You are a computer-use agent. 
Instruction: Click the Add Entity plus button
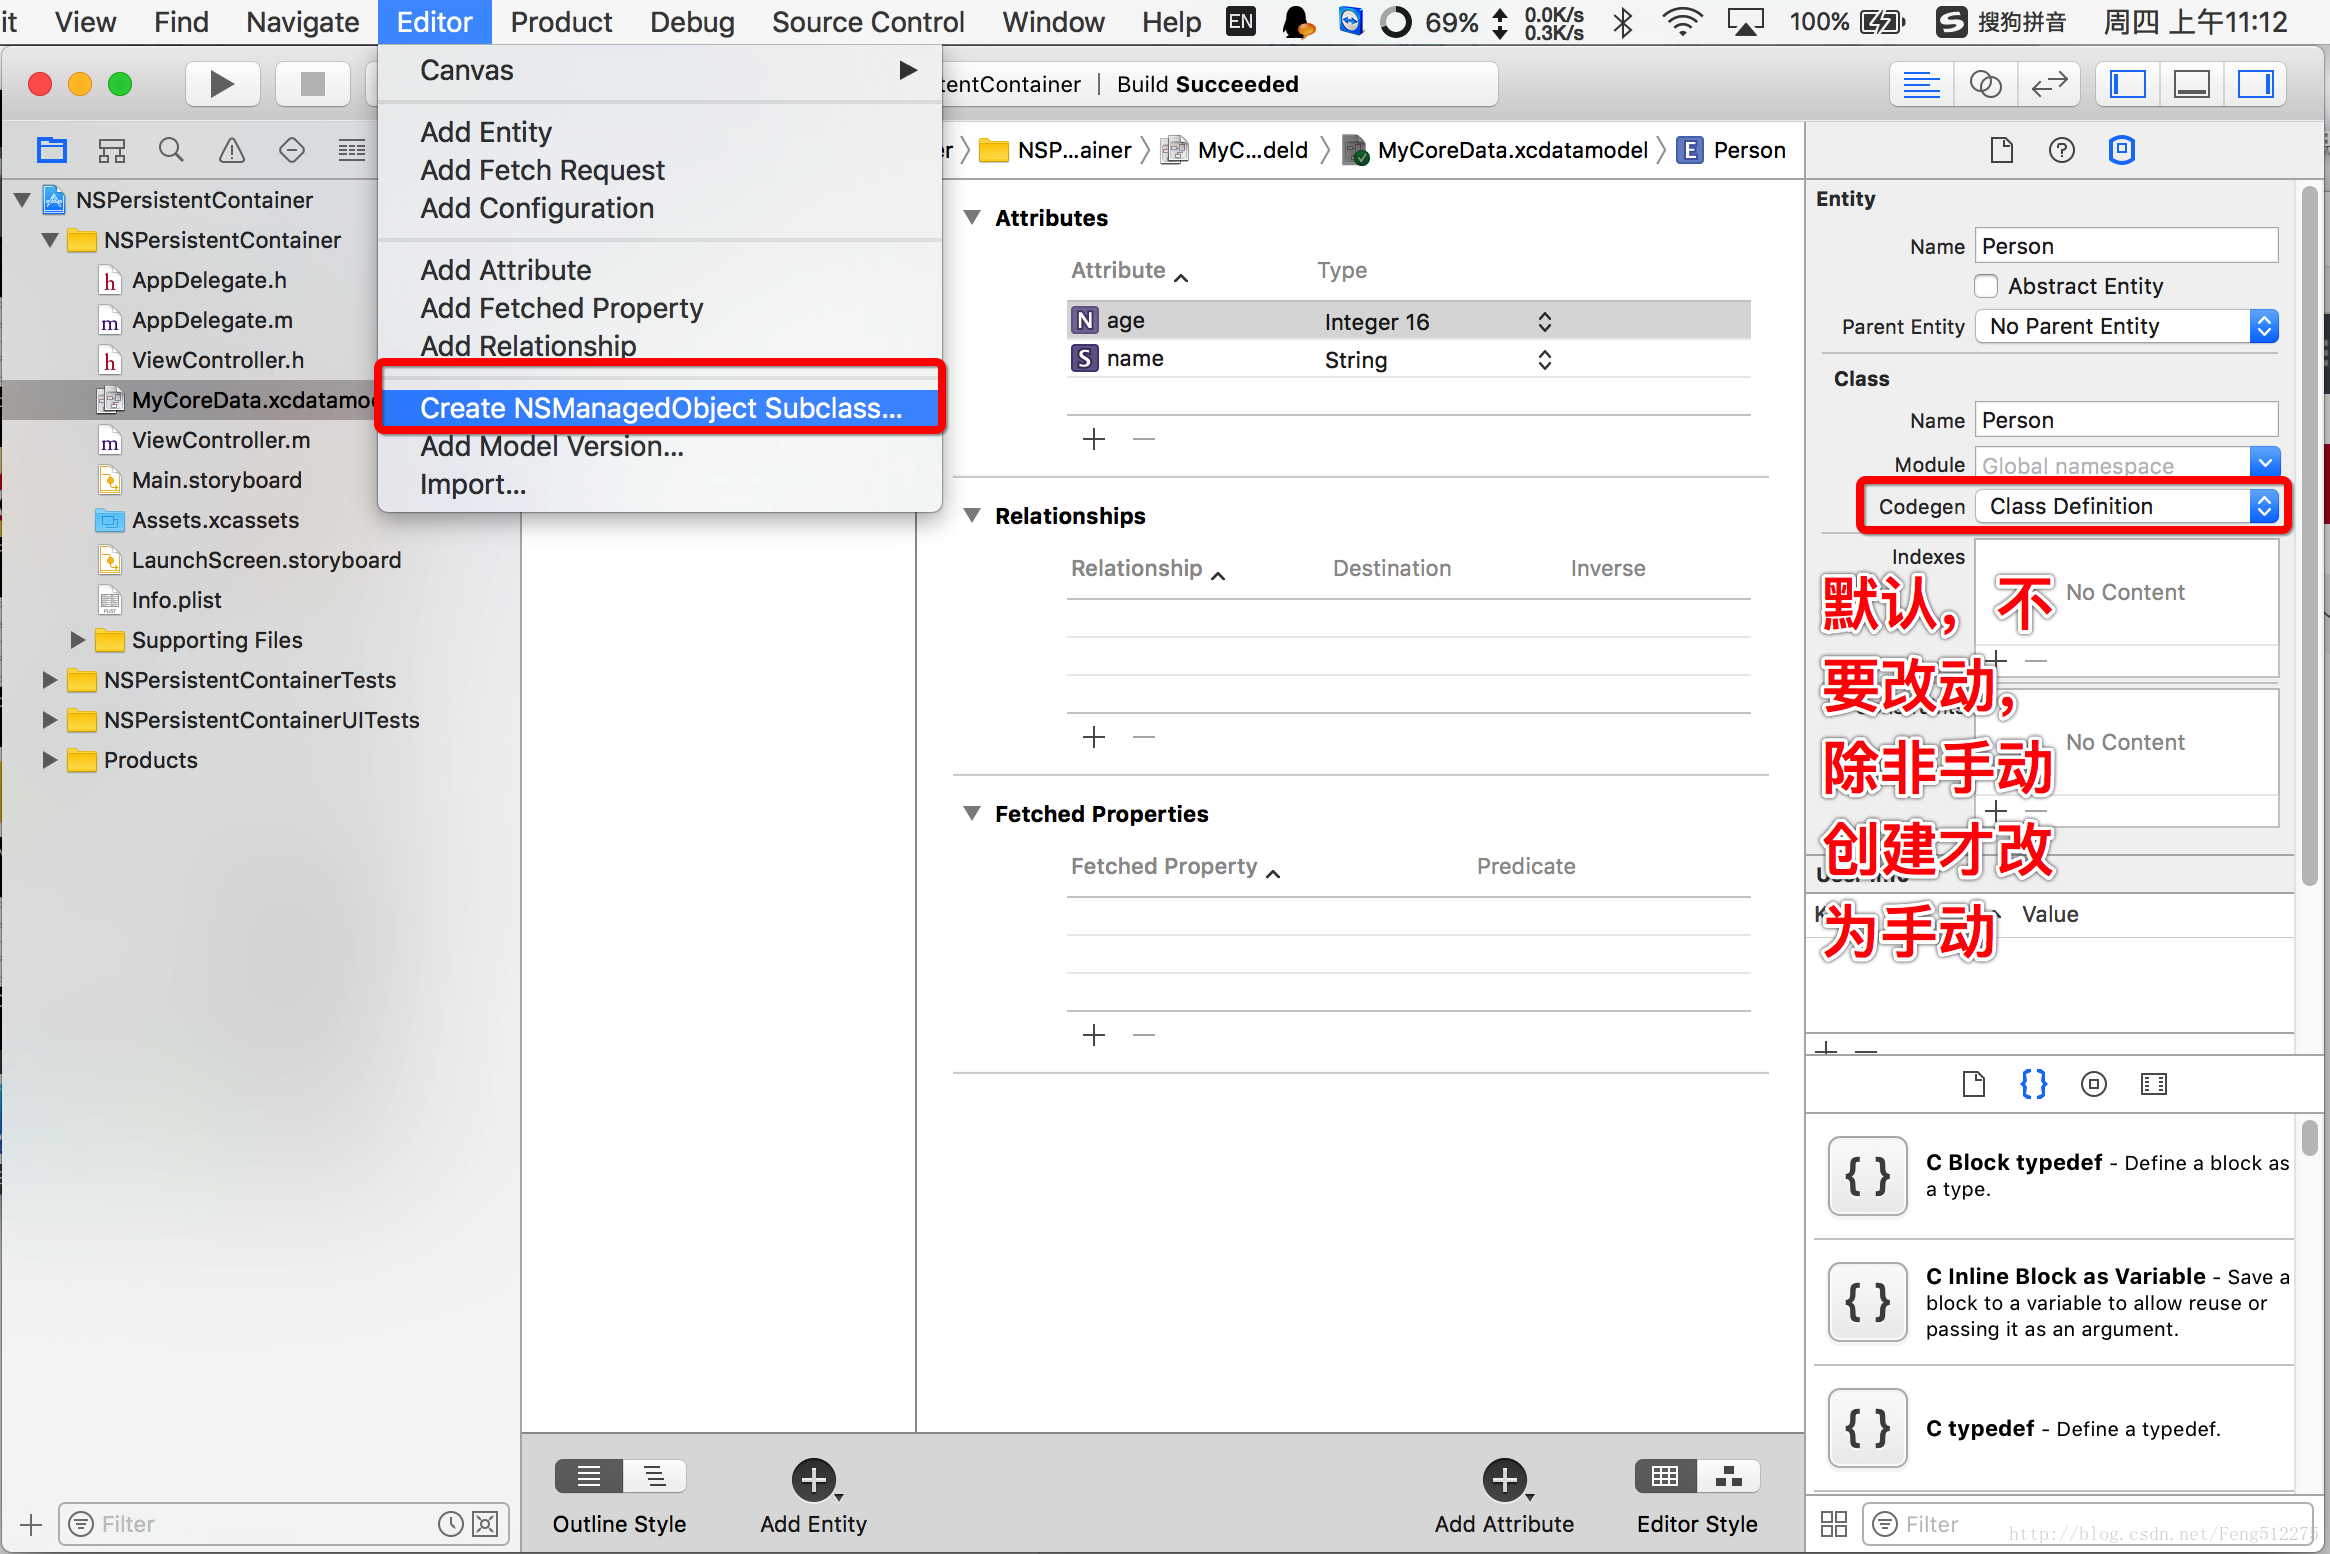813,1480
